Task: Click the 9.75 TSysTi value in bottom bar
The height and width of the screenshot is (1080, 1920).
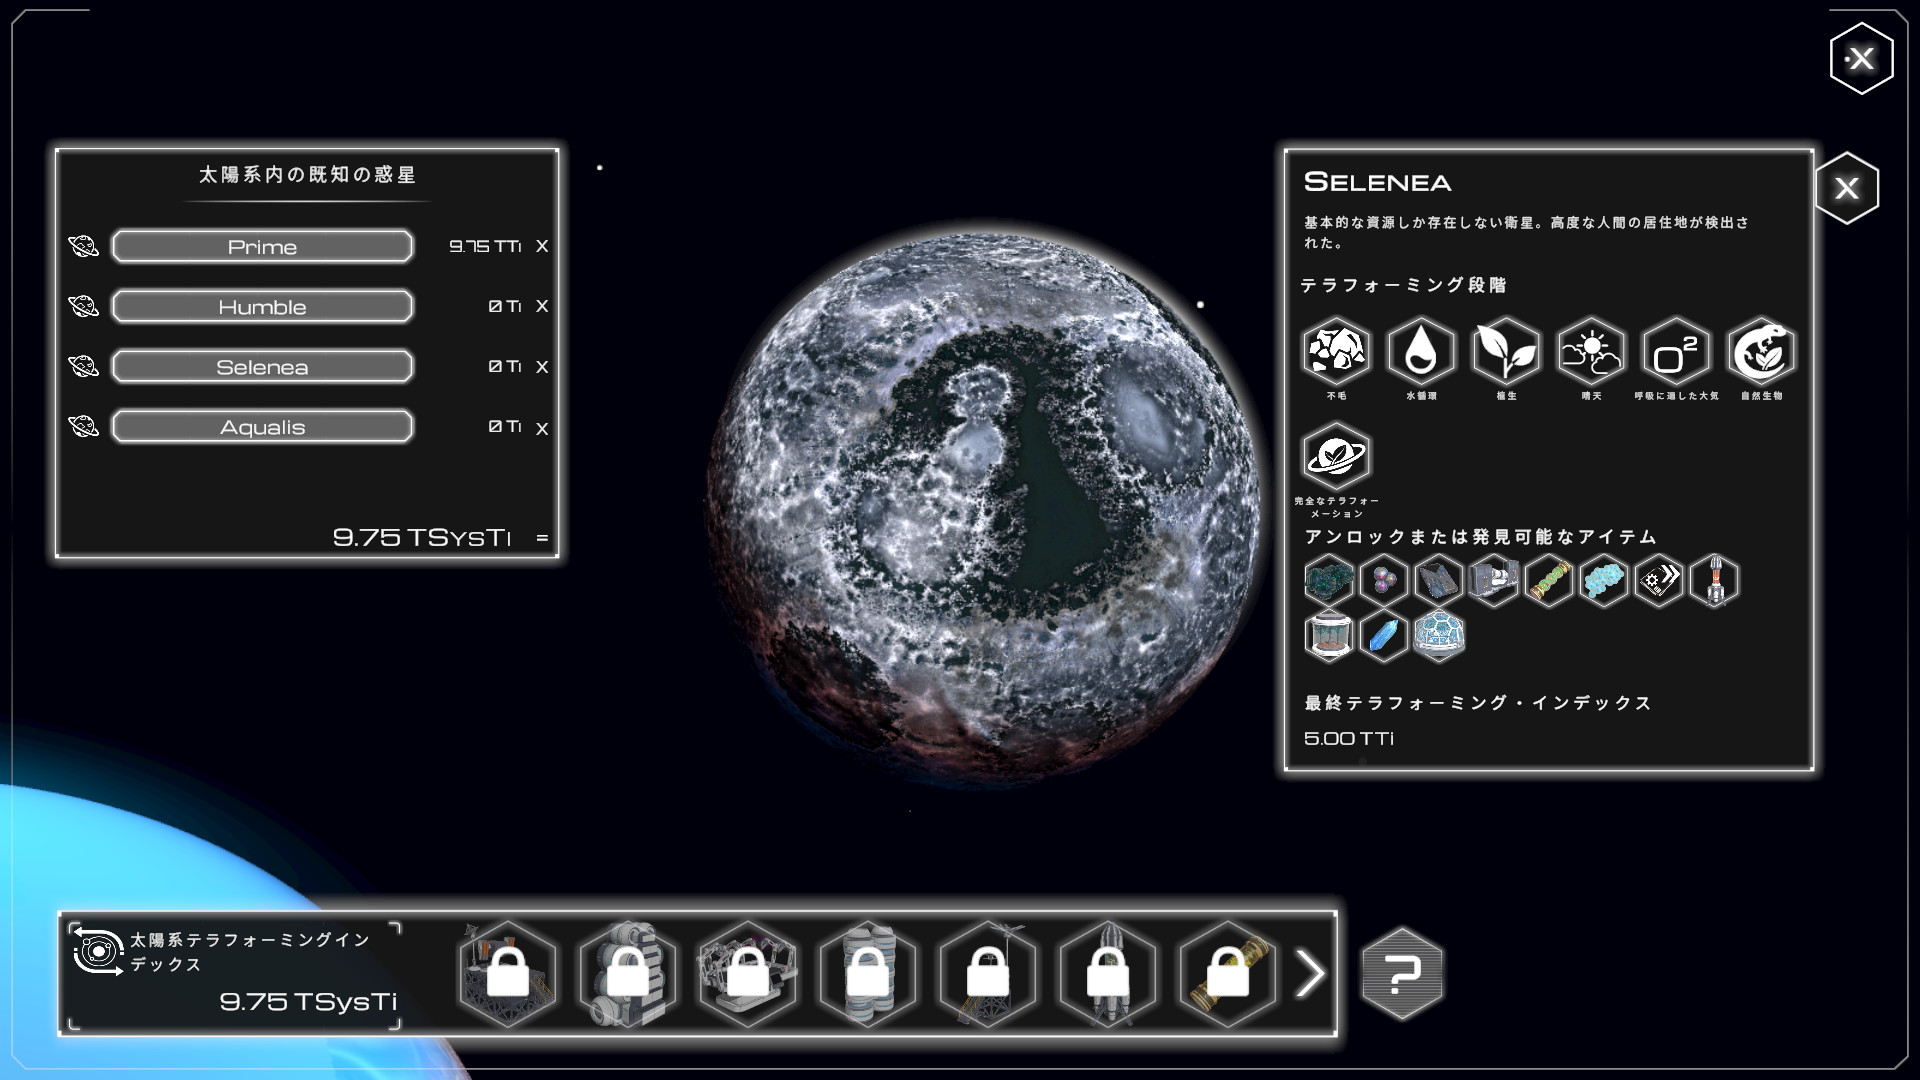Action: point(308,1001)
